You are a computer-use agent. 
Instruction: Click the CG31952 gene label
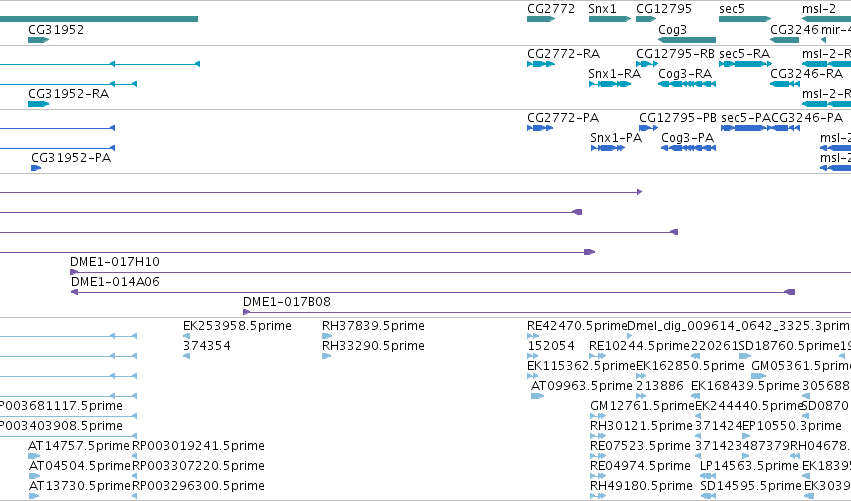[56, 29]
